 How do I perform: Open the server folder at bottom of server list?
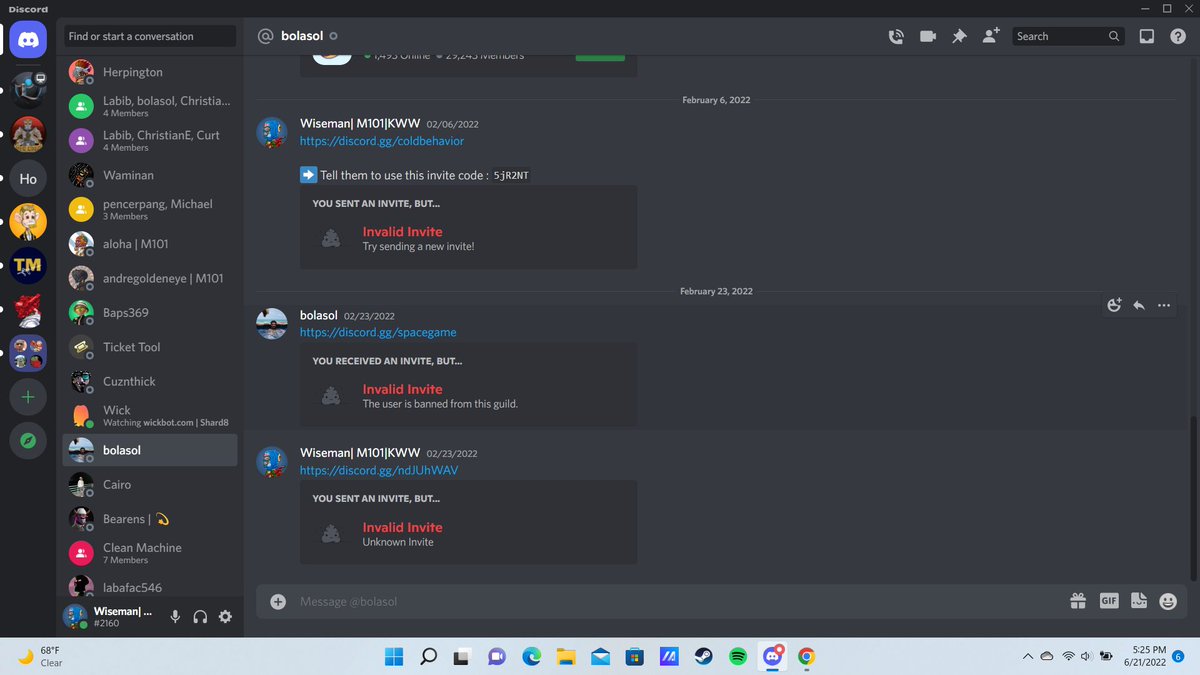coord(28,353)
